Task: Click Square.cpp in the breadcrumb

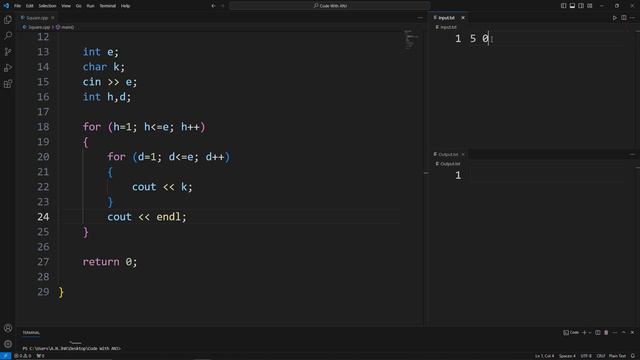Action: click(39, 27)
